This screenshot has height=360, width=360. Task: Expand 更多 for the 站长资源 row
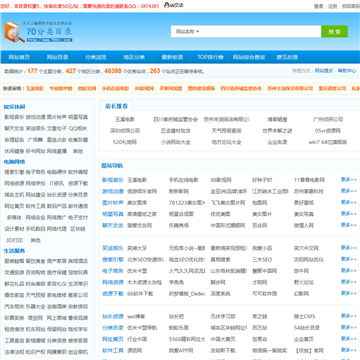348,316
